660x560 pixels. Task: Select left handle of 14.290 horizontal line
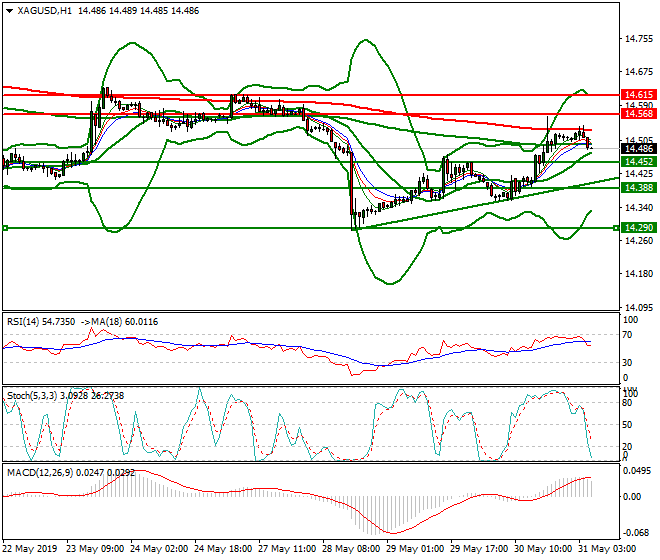5,228
